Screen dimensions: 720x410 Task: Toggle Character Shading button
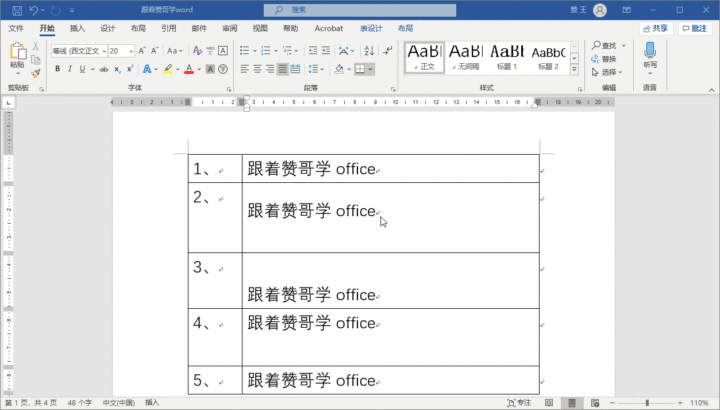coord(210,69)
